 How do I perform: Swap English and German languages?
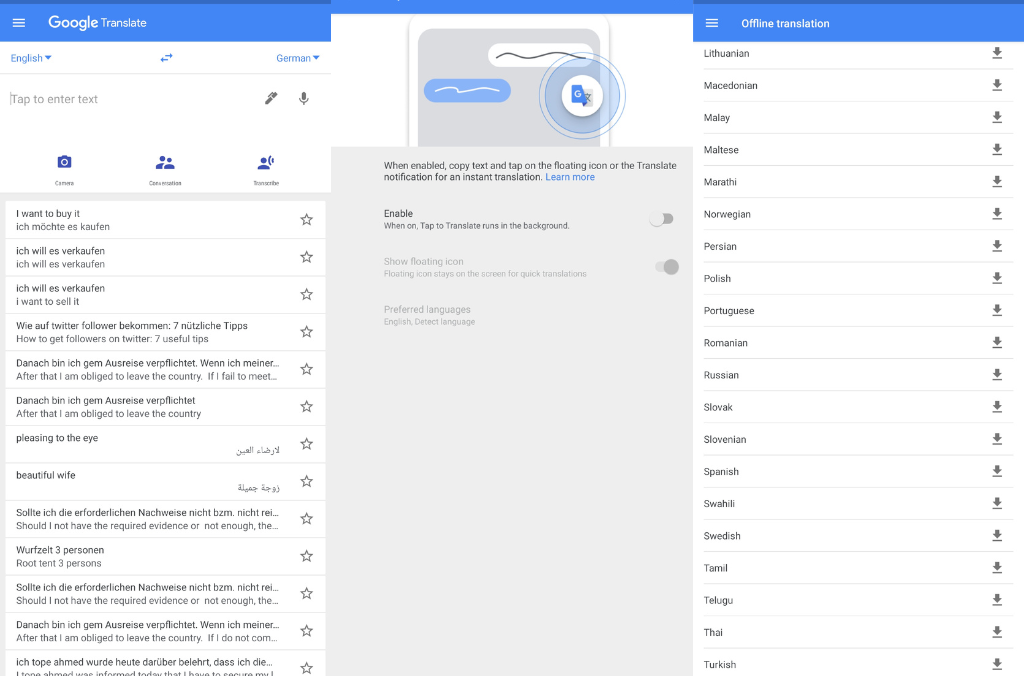[x=167, y=58]
